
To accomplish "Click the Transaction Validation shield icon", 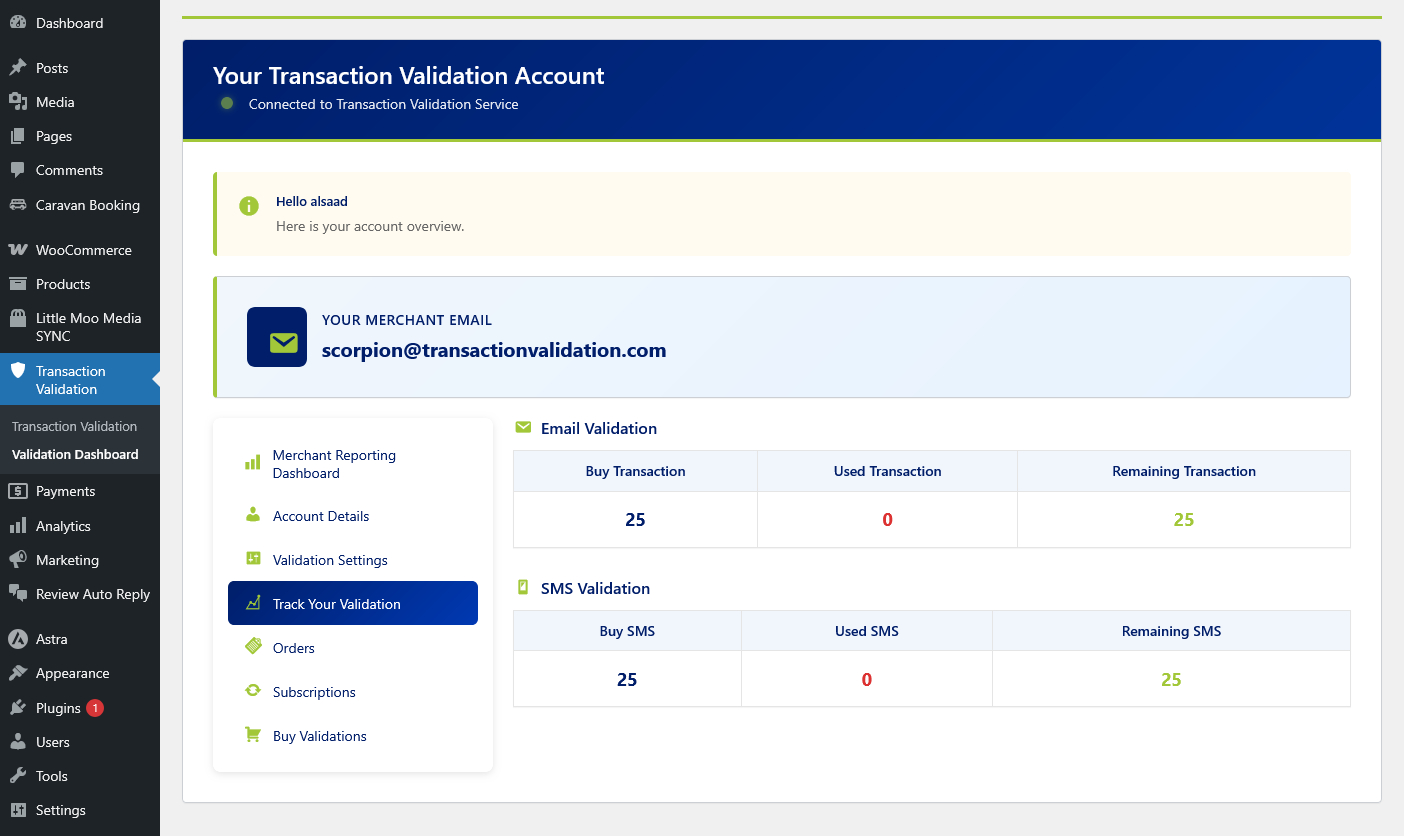I will click(17, 370).
